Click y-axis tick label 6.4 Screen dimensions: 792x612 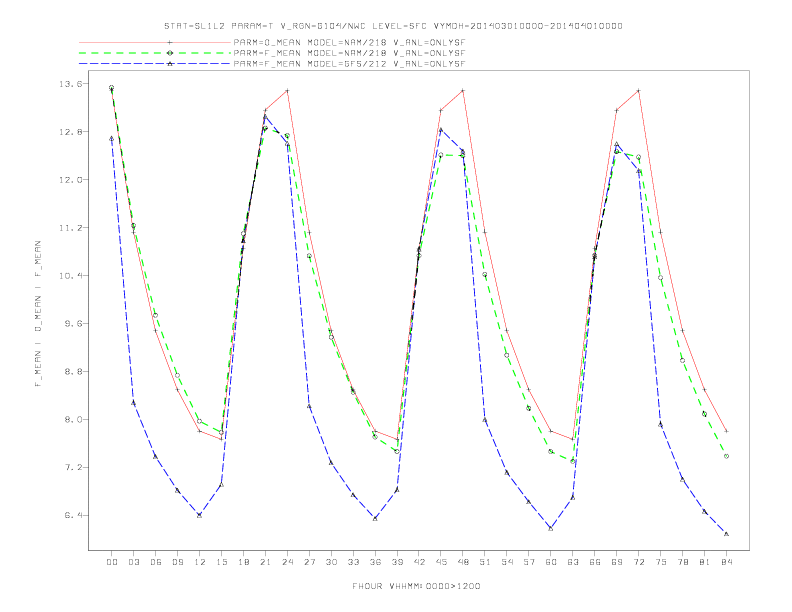(x=73, y=516)
